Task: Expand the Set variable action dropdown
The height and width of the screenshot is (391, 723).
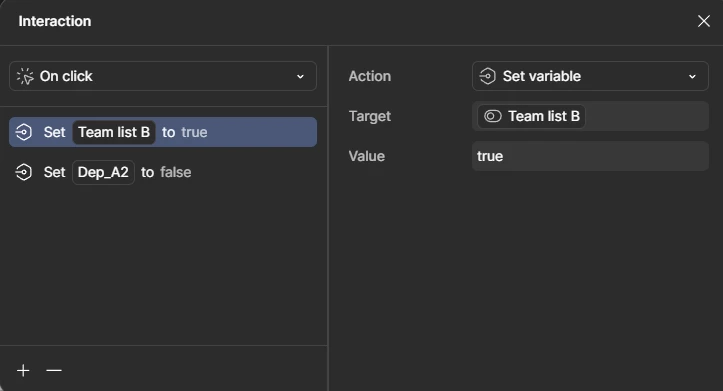Action: 590,76
